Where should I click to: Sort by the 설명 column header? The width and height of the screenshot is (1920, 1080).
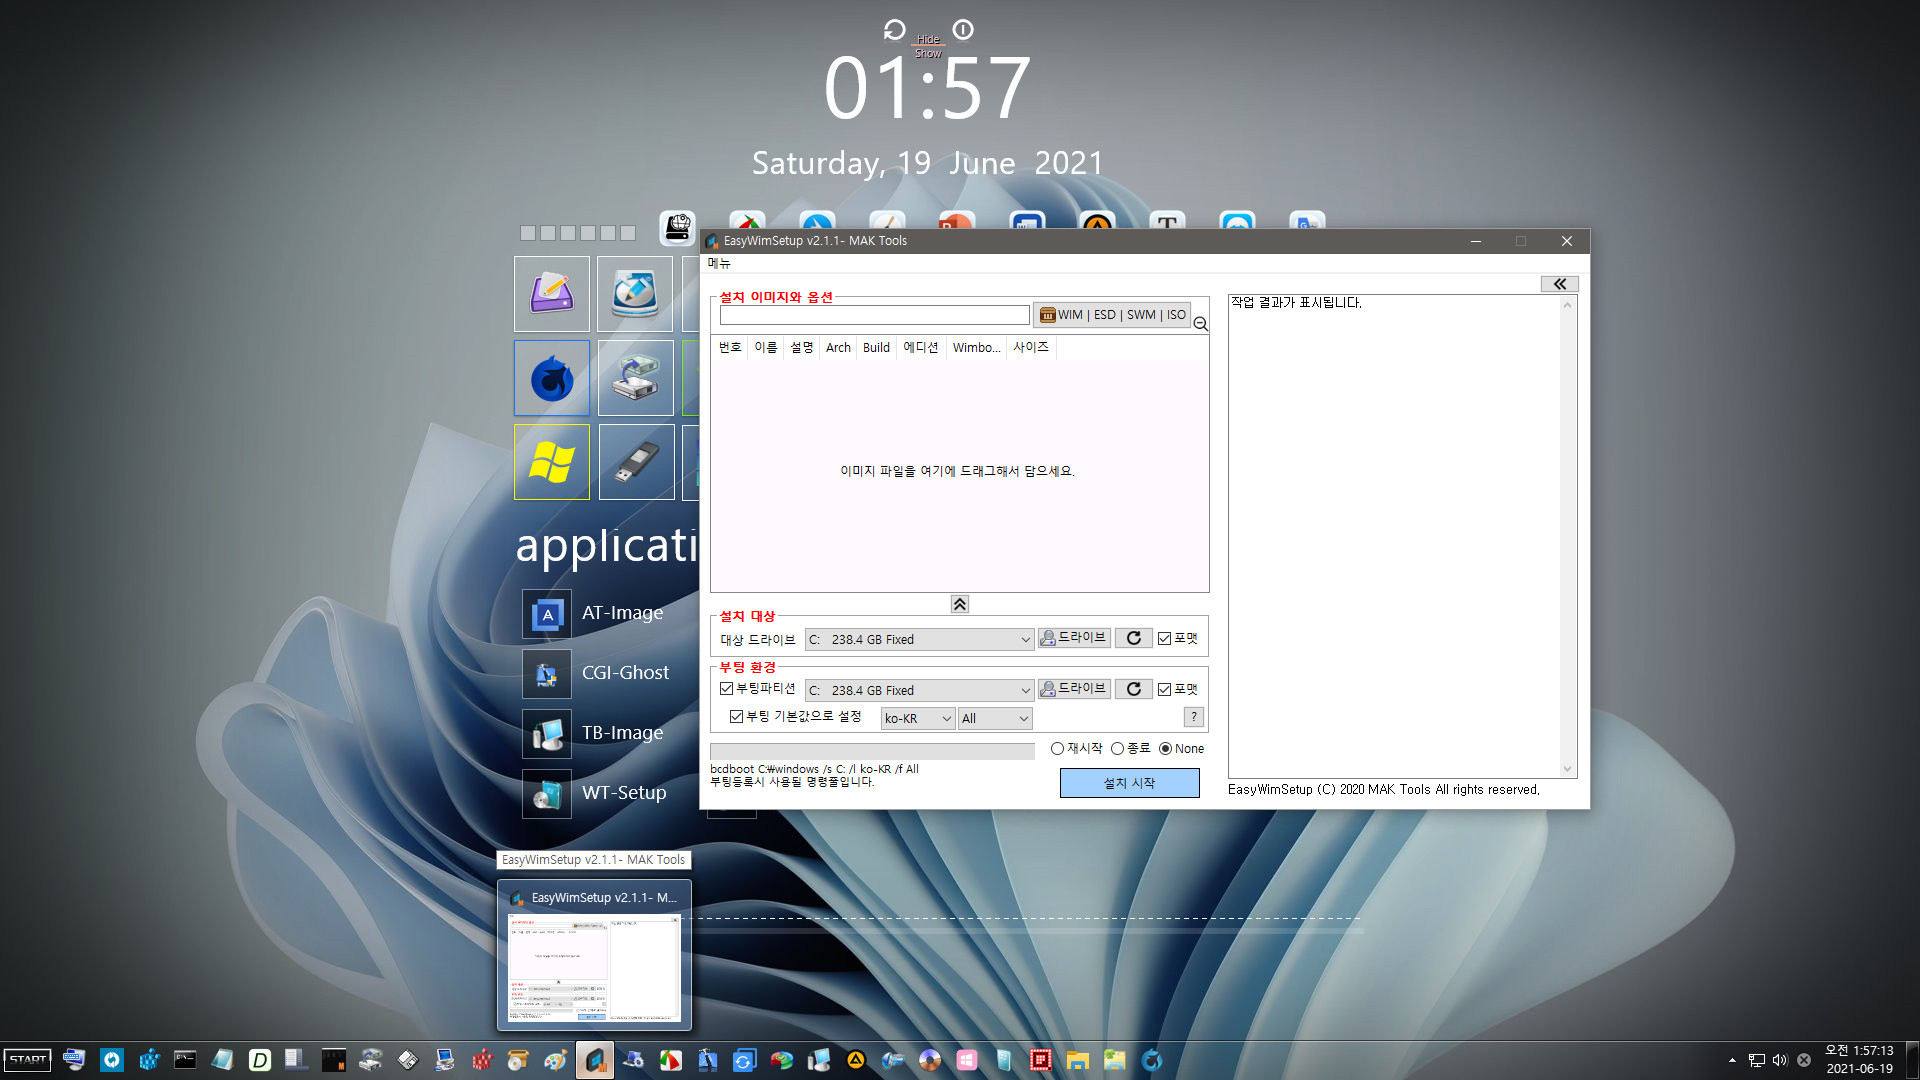coord(802,347)
